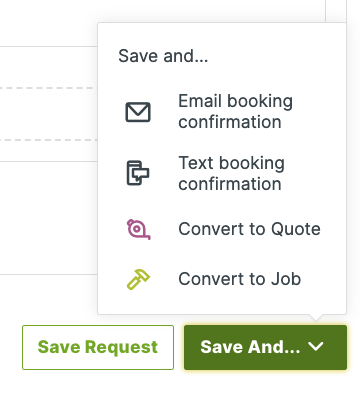Screen dimensions: 361x396
Task: Click the green Save And... button label
Action: coord(250,347)
